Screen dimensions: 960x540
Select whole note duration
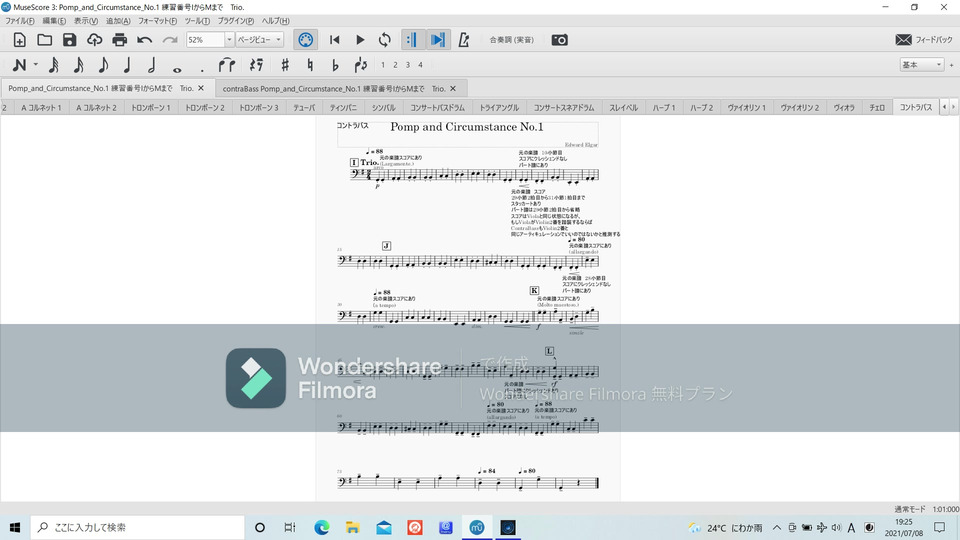(x=177, y=69)
